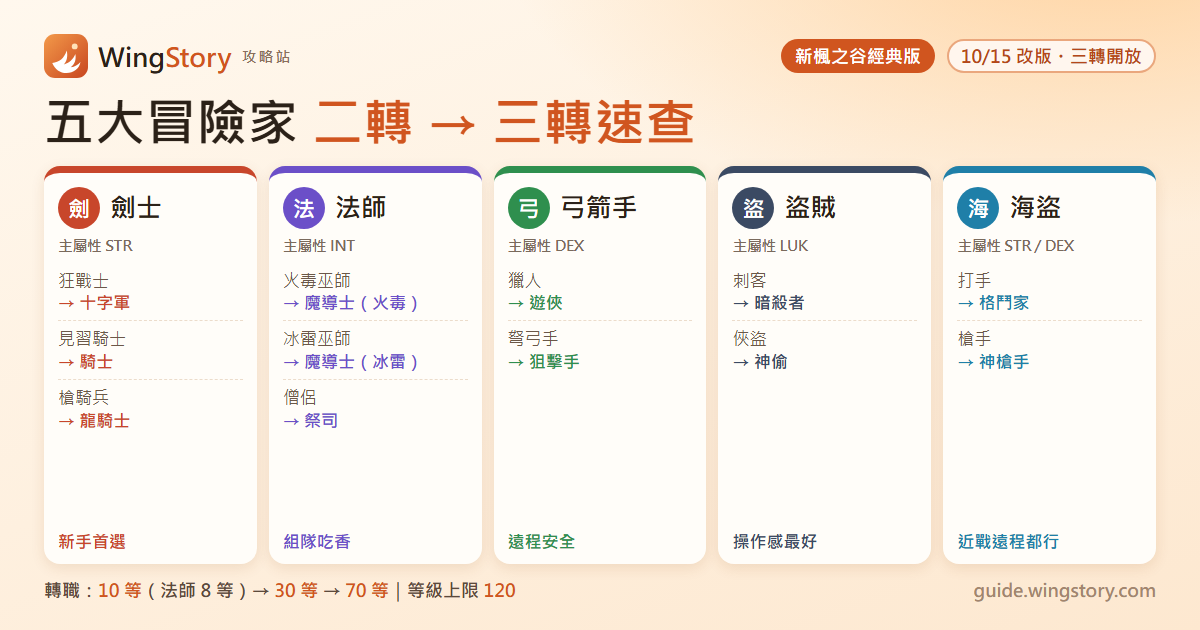Click the WingStory site name
The height and width of the screenshot is (630, 1200).
pyautogui.click(x=165, y=57)
